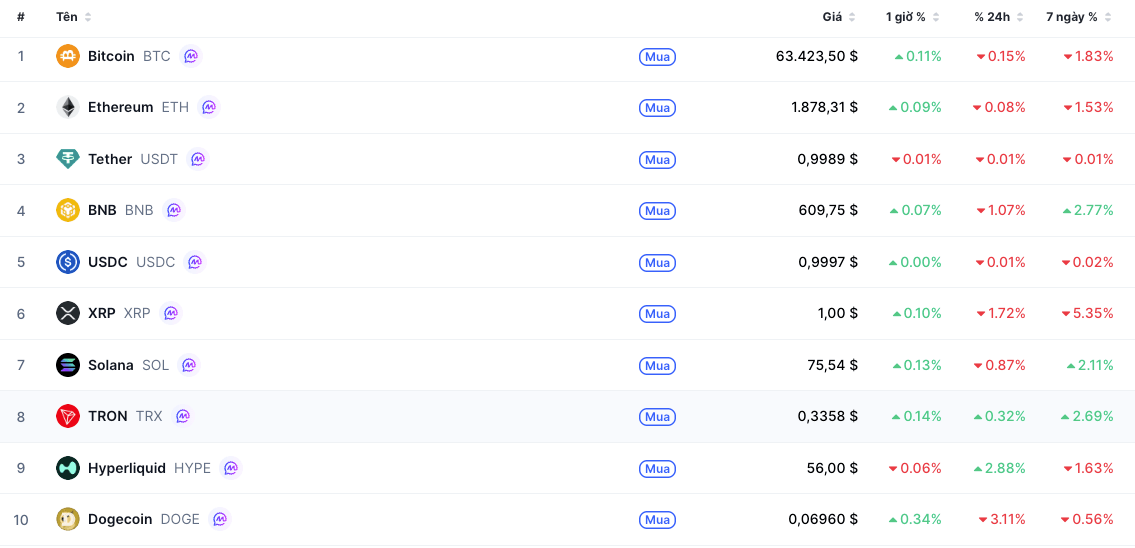1135x548 pixels.
Task: Click the Dogecoin price 0,06960 $
Action: (x=823, y=519)
